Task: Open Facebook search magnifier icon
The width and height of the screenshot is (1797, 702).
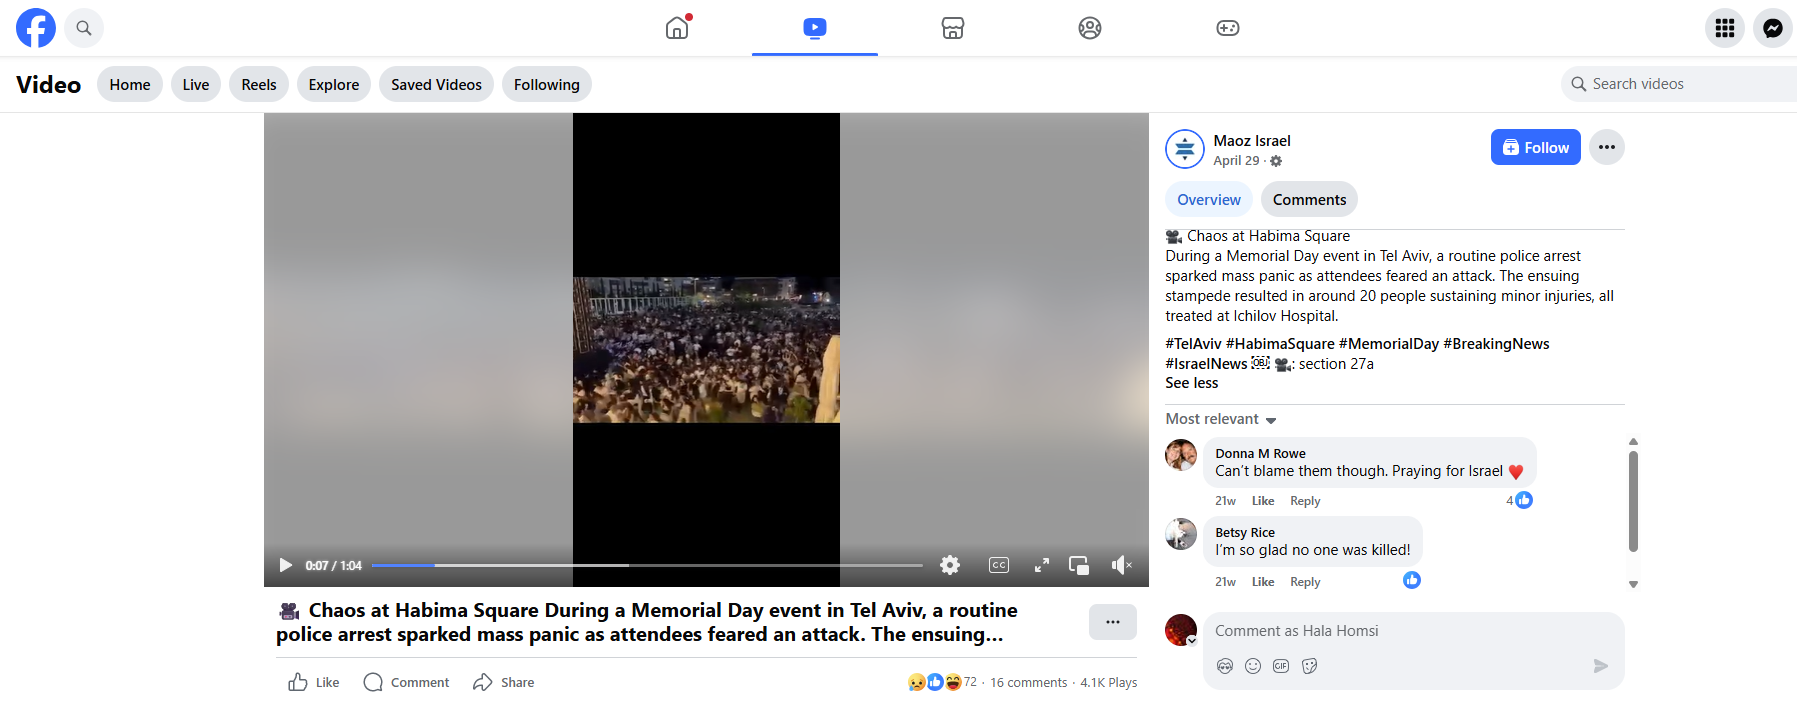Action: point(84,28)
